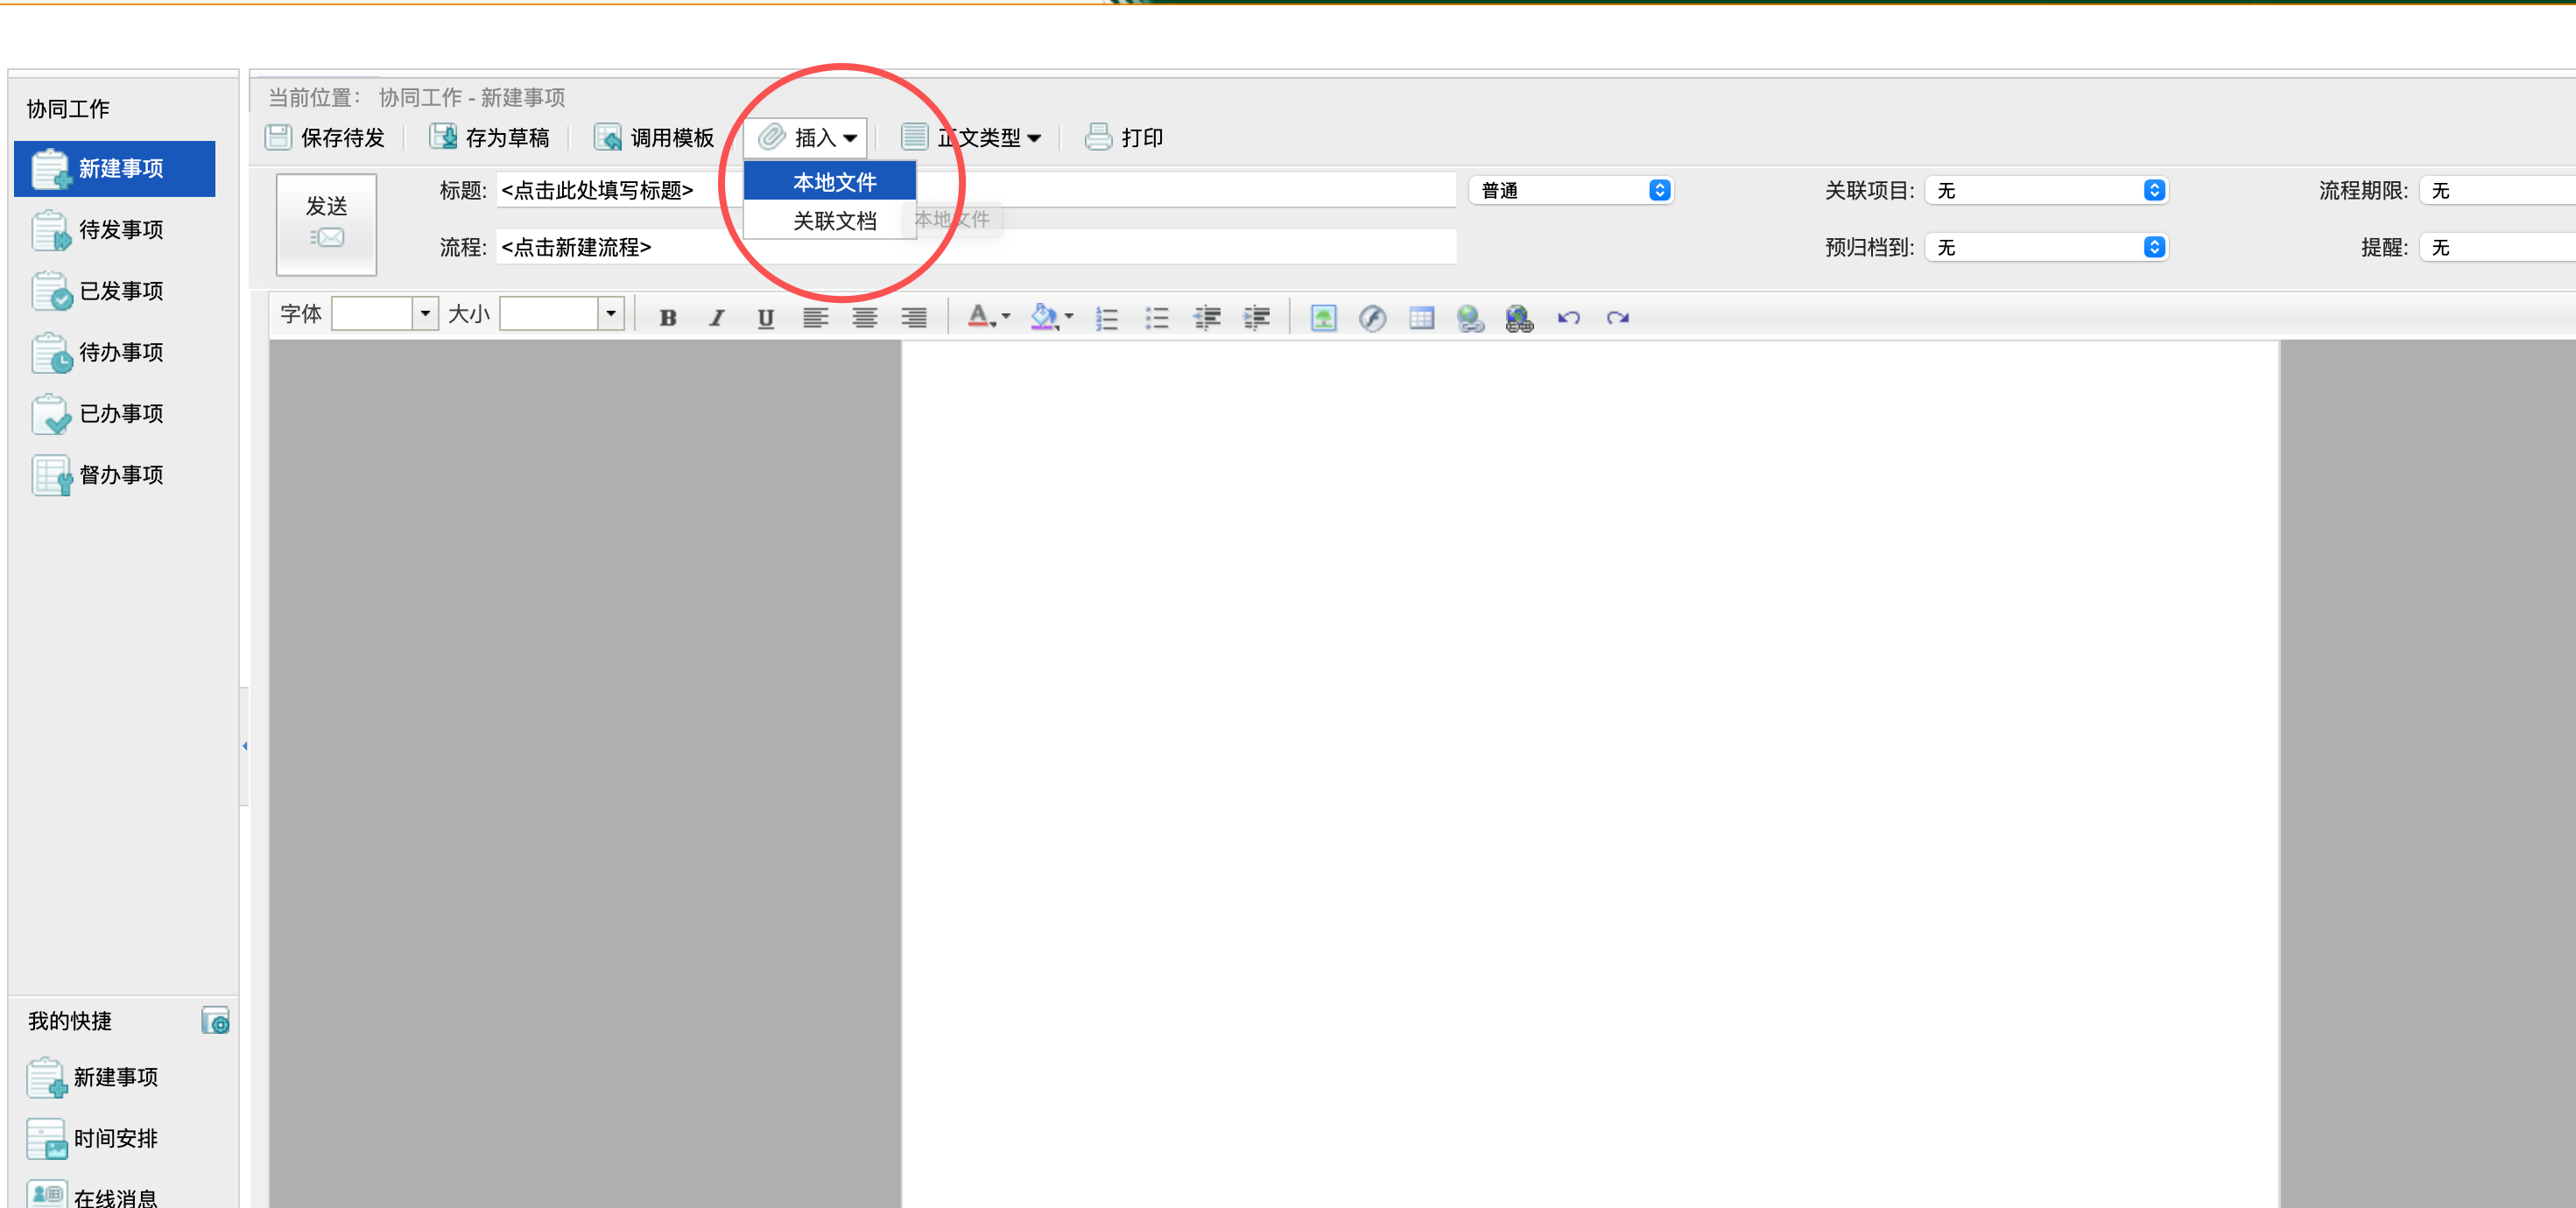Select 关联文档 from the insert menu
Image resolution: width=2576 pixels, height=1208 pixels.
[x=834, y=221]
